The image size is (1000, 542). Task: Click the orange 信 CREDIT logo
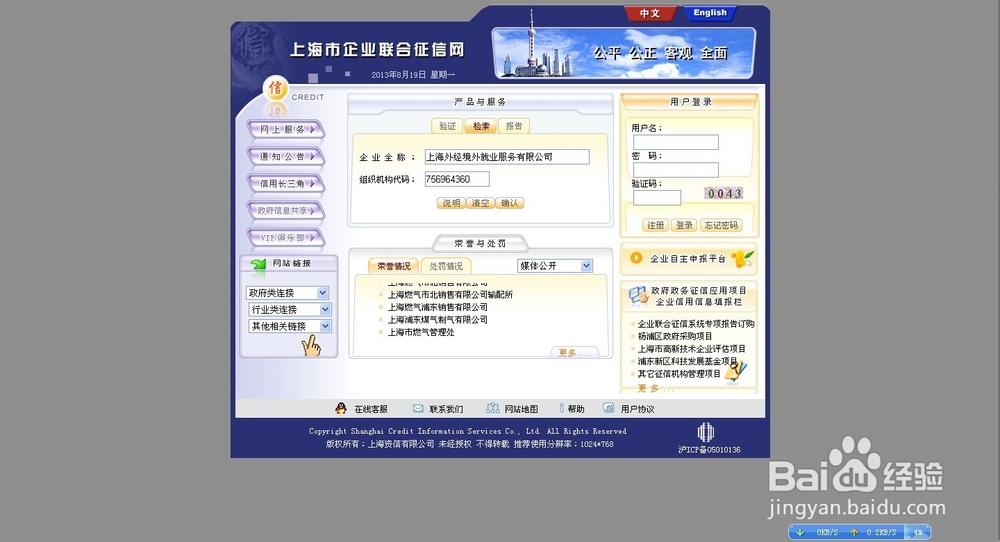[276, 89]
